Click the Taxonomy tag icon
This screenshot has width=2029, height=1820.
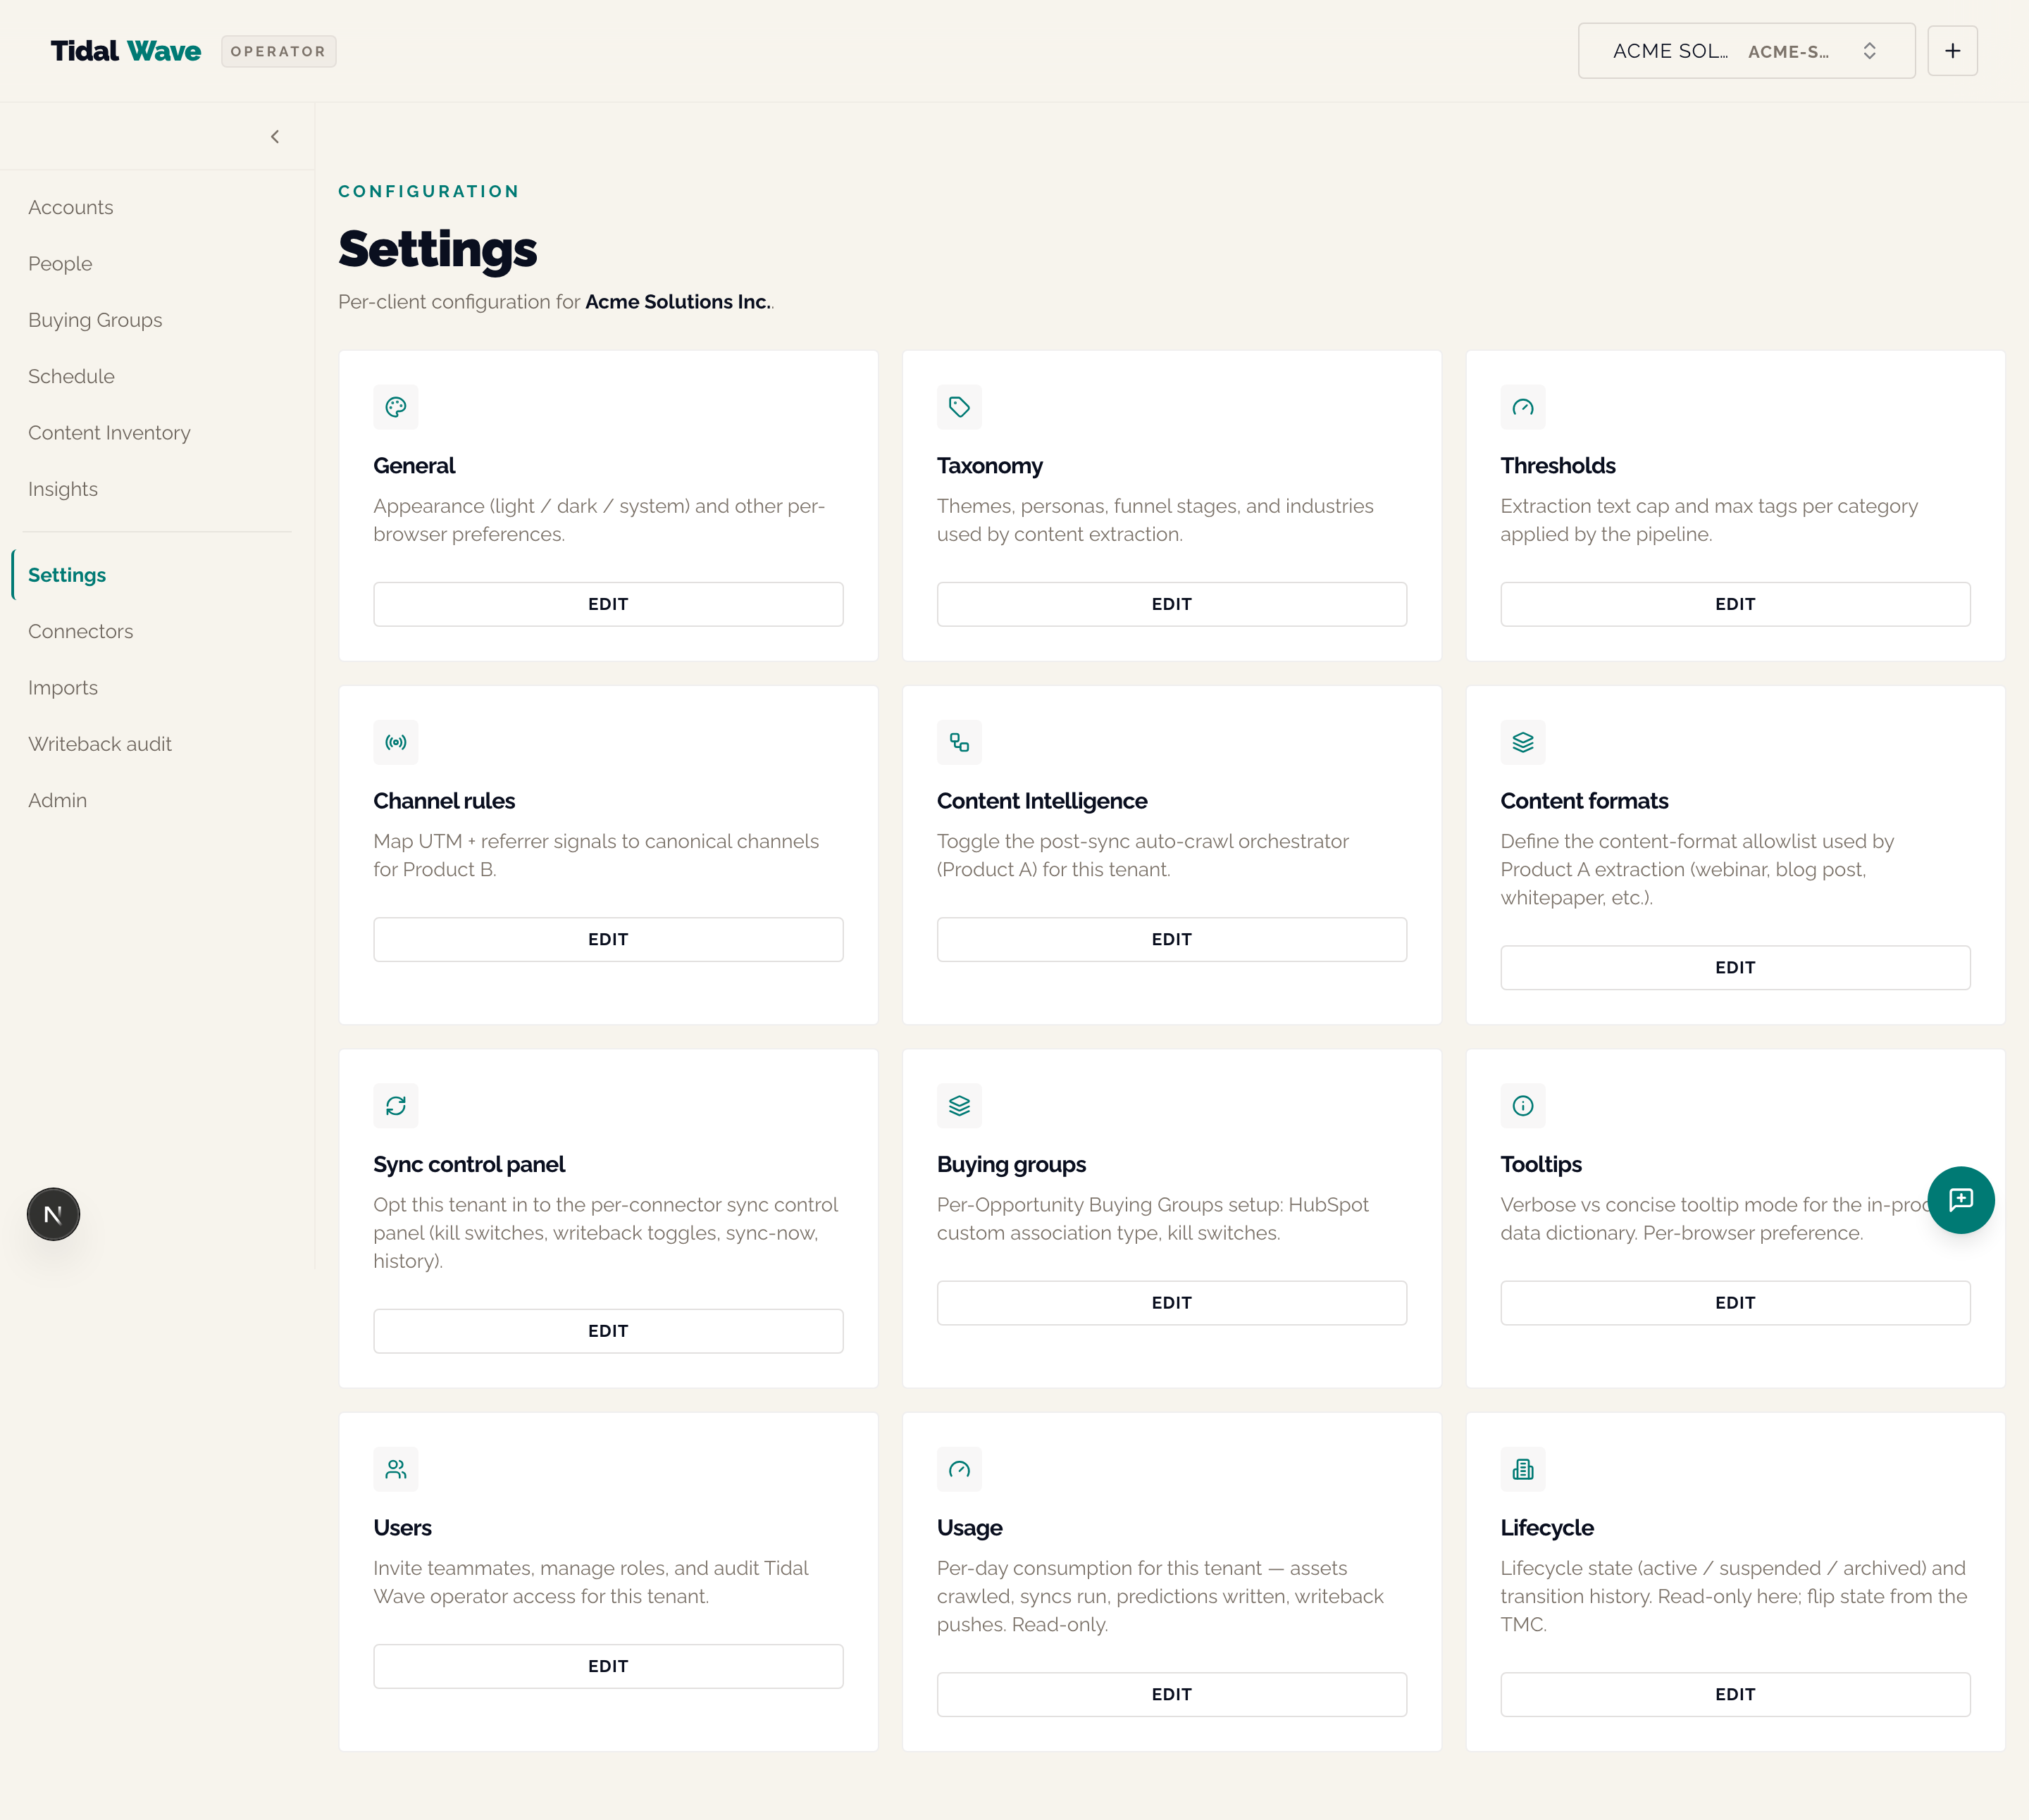point(959,407)
